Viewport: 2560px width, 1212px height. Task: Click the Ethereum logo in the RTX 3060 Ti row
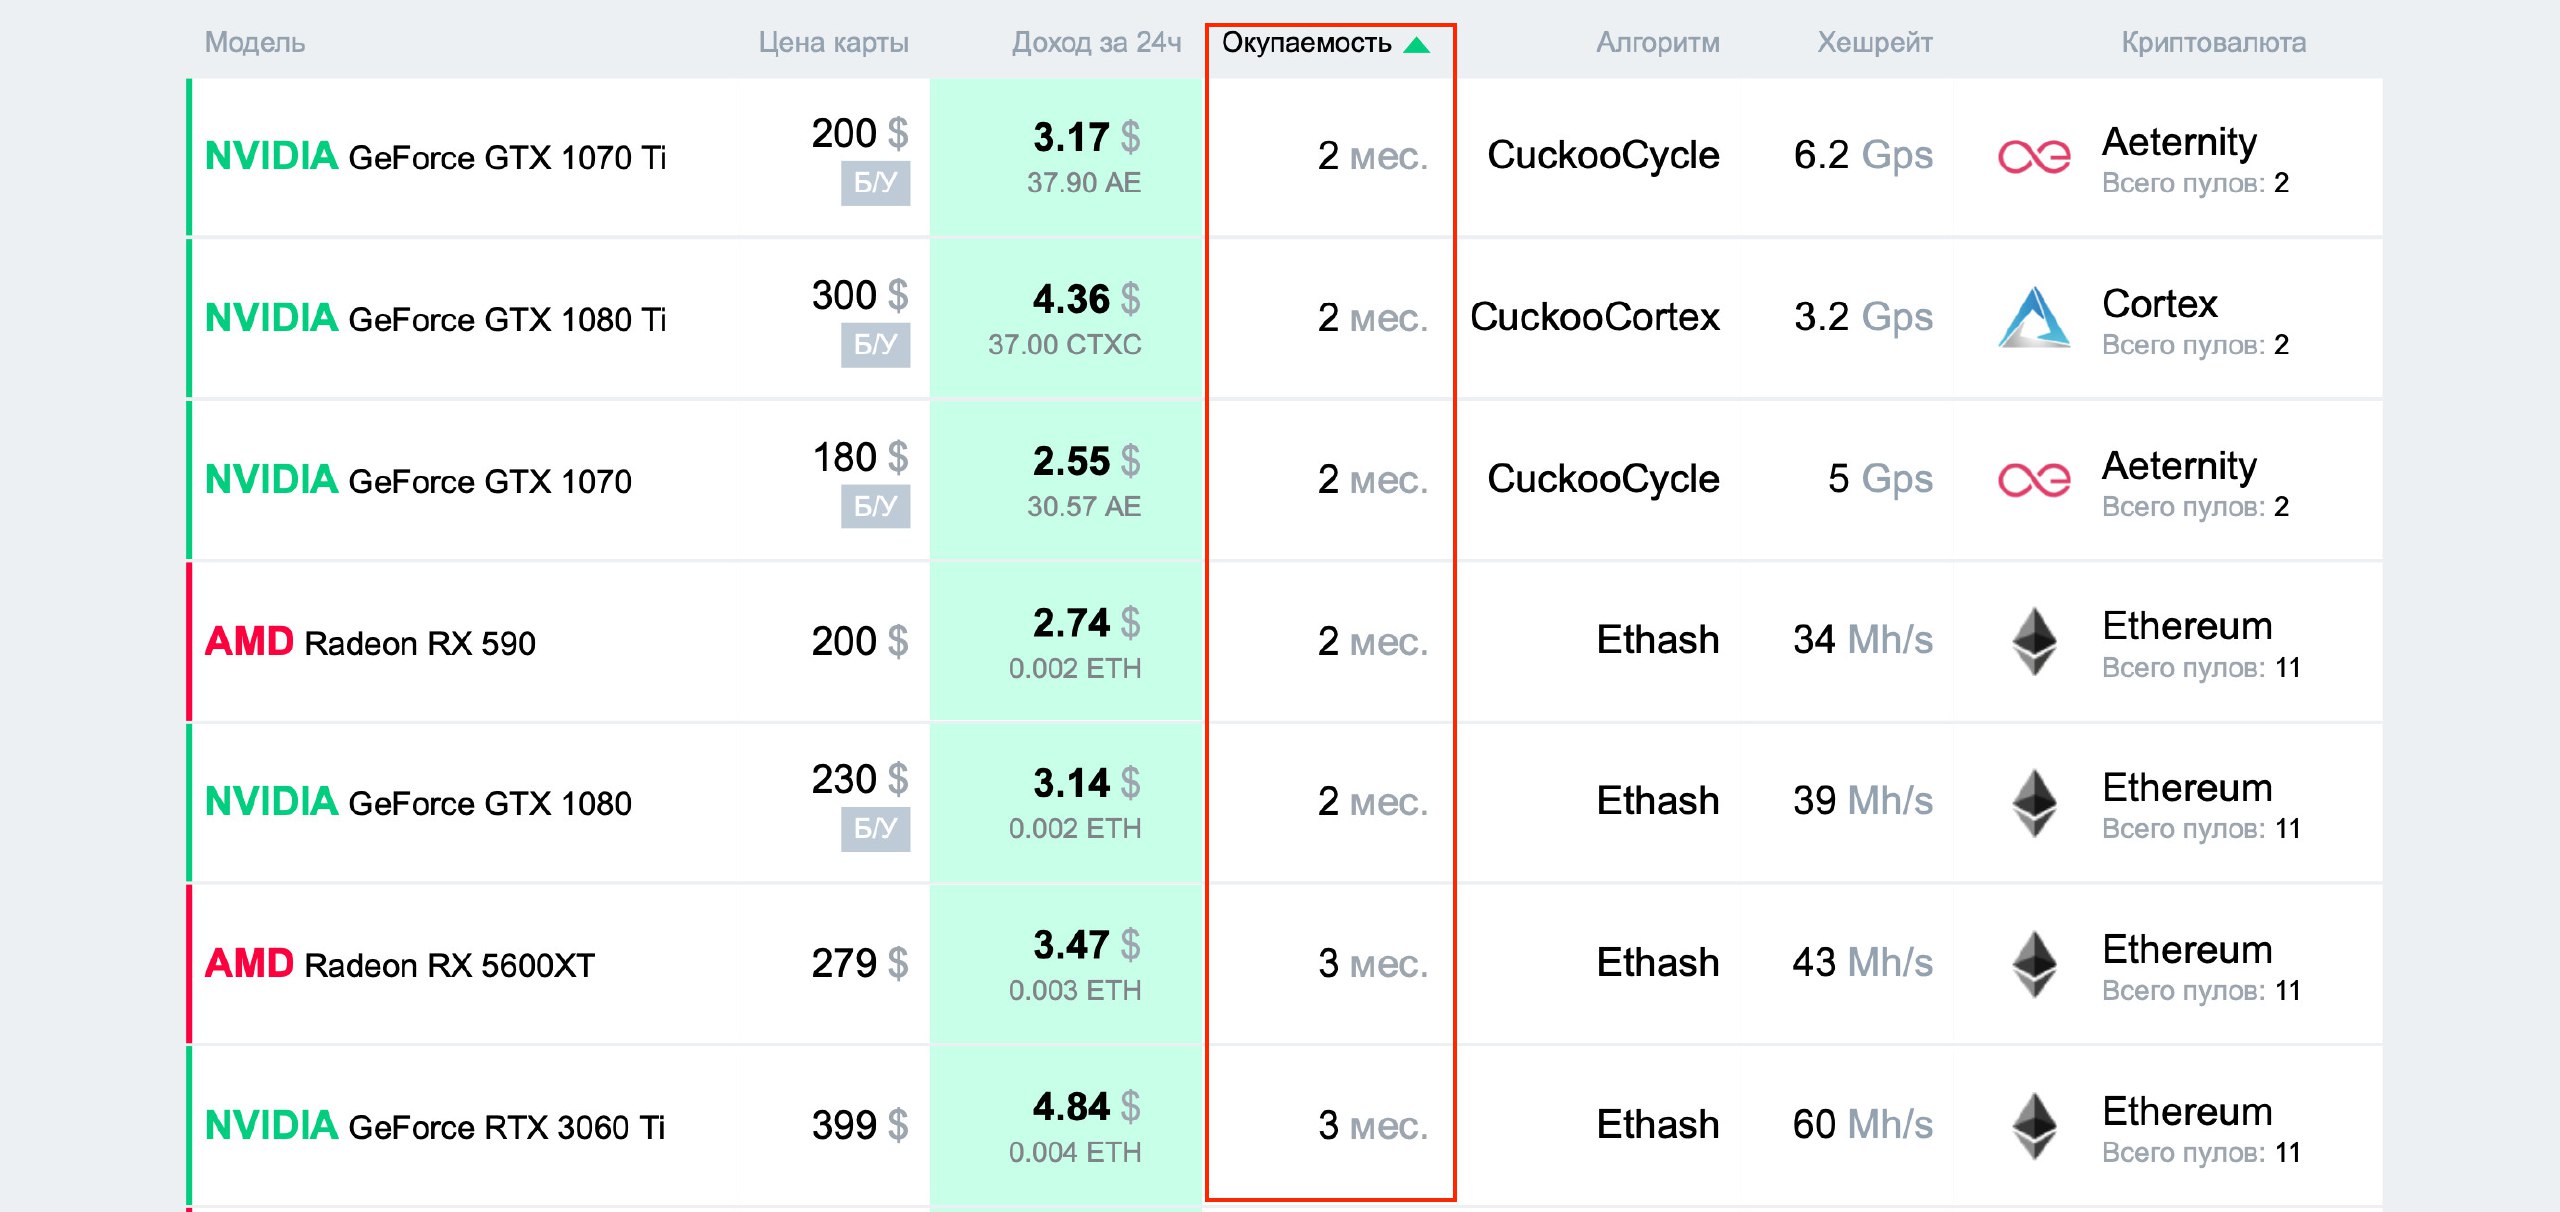click(x=2034, y=1126)
